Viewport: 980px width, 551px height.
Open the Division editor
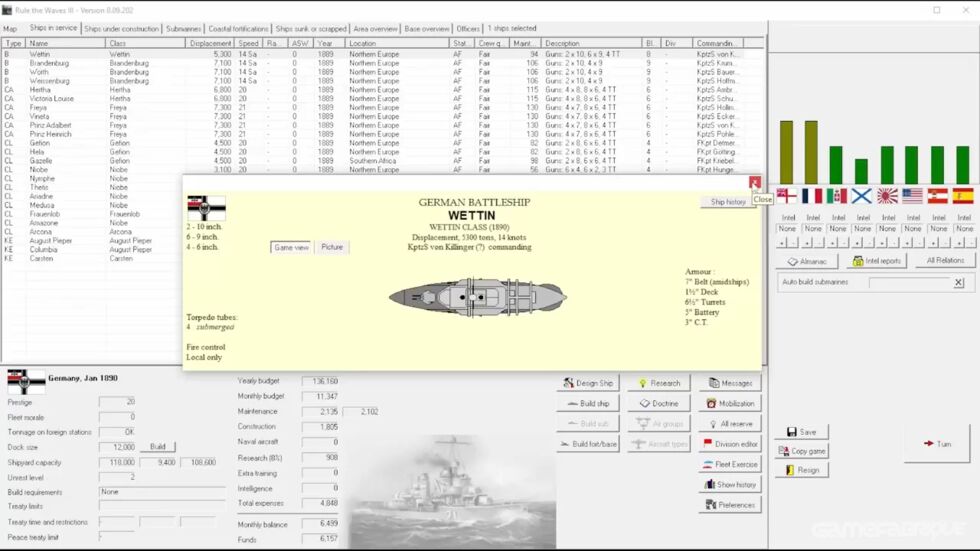pos(730,444)
